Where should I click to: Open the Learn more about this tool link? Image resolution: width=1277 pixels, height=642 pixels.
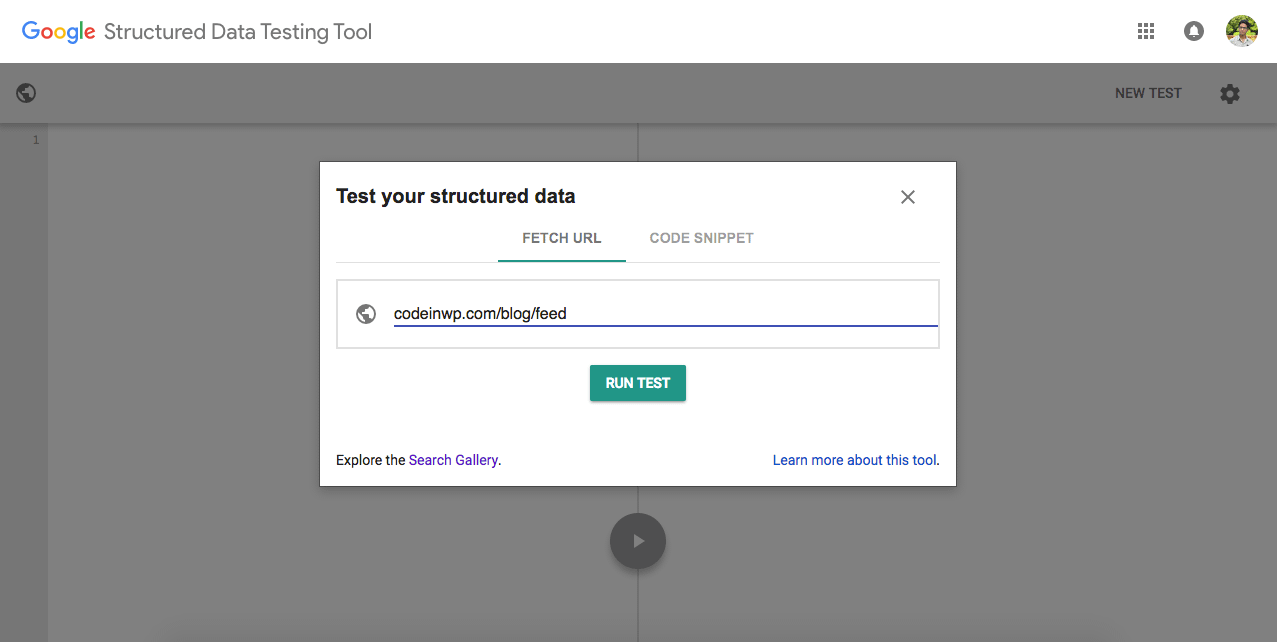[x=855, y=460]
